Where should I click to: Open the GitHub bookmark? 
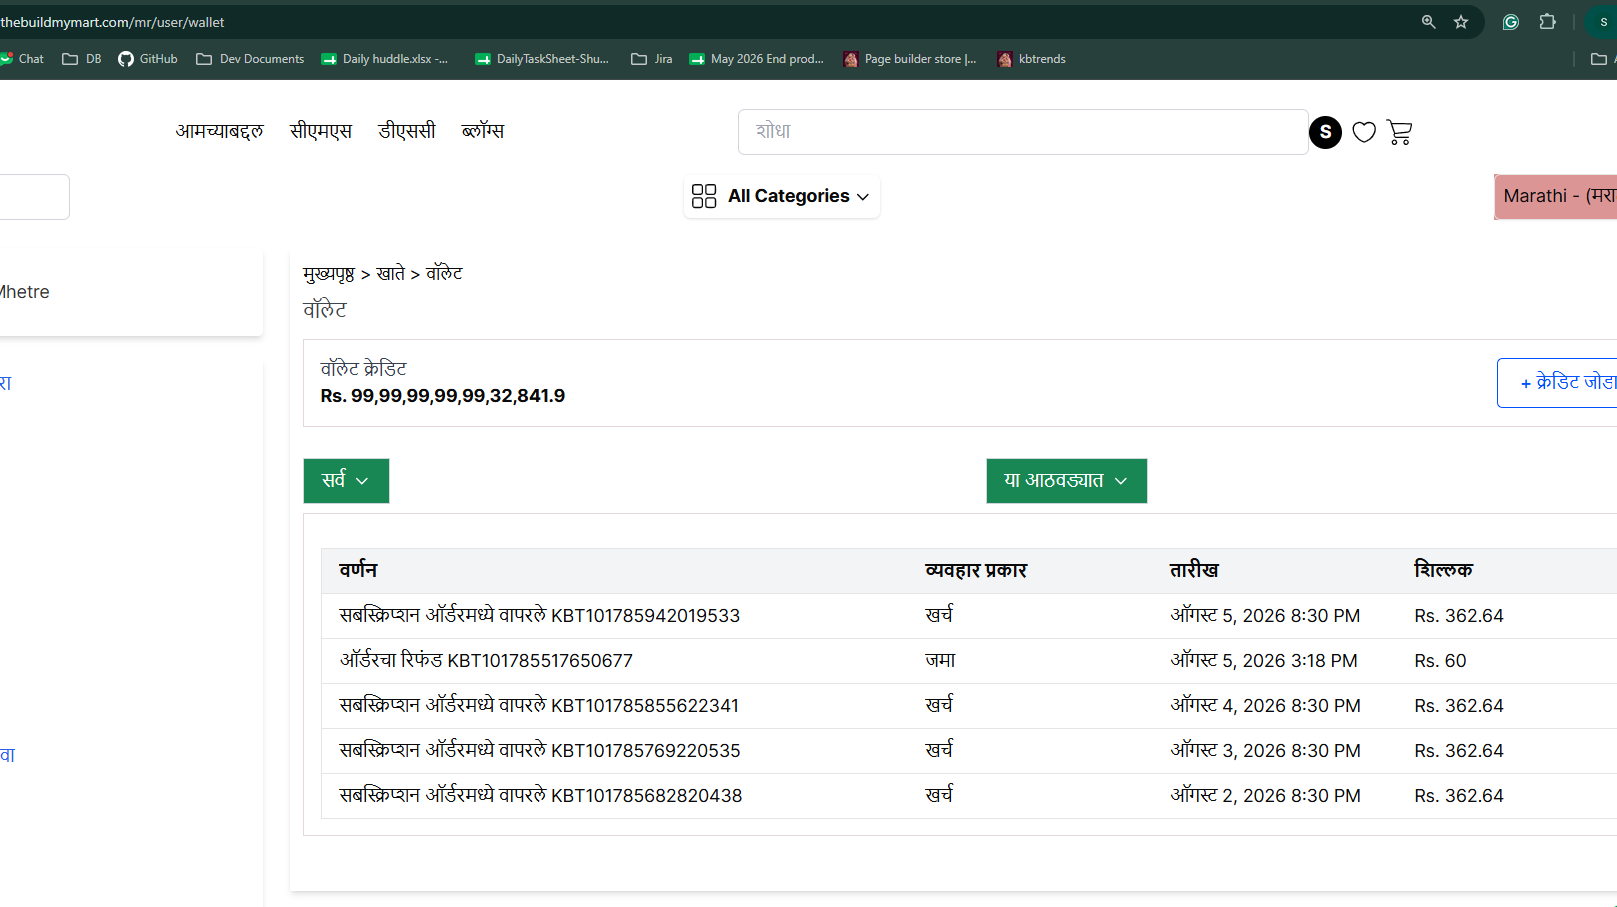[148, 59]
